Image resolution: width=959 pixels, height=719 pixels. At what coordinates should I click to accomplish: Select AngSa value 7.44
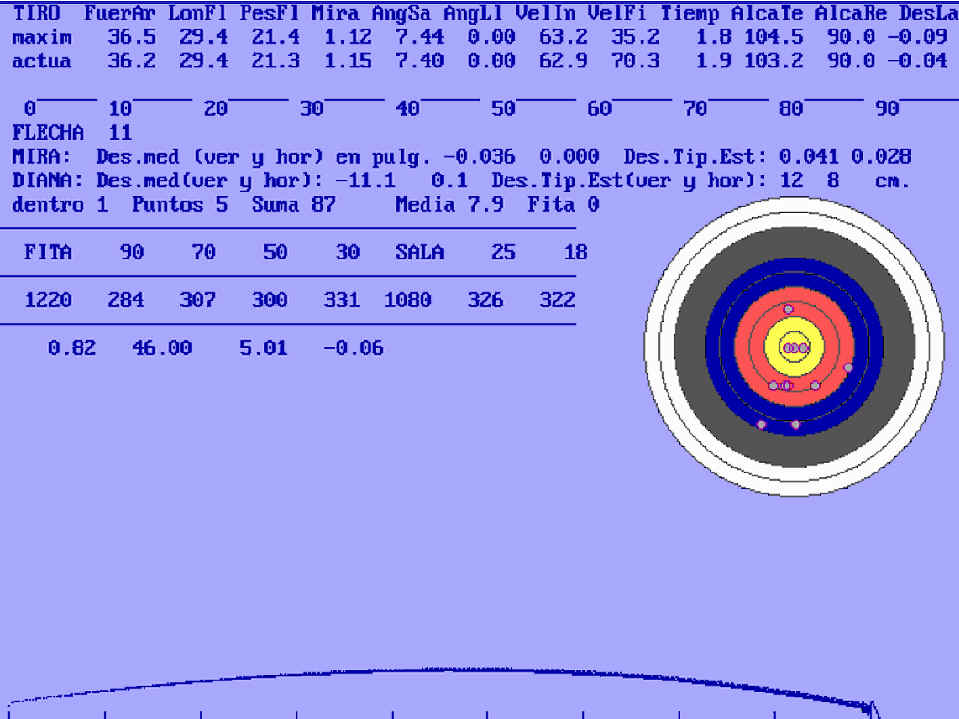420,37
